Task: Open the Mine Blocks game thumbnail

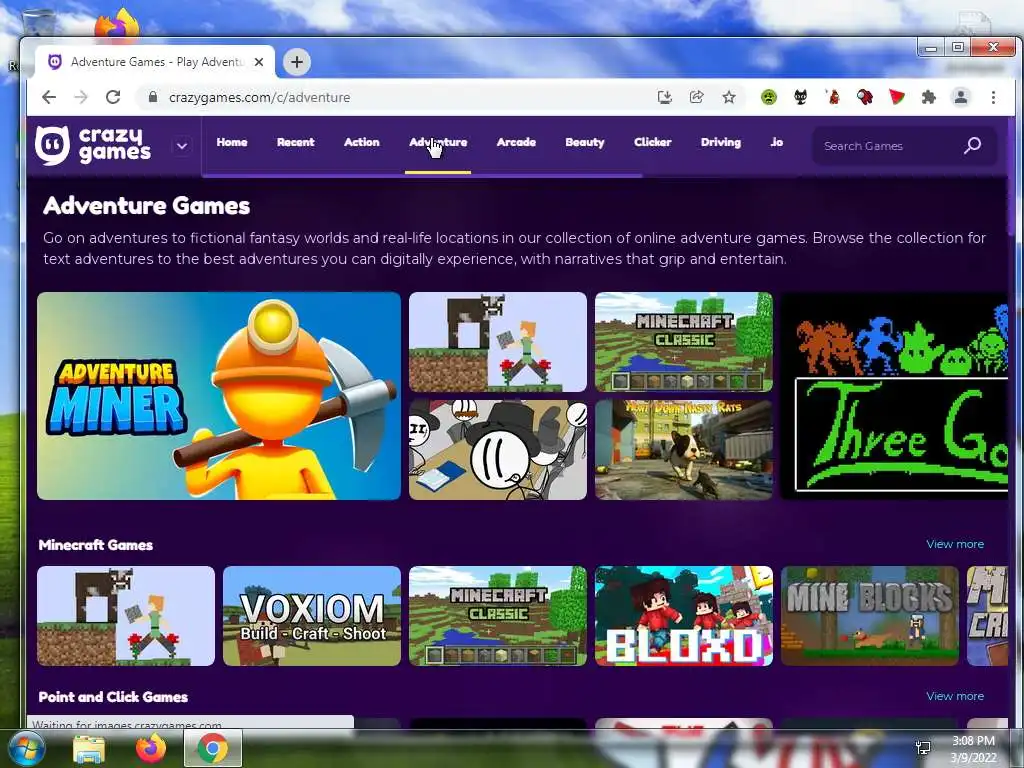Action: pyautogui.click(x=870, y=616)
